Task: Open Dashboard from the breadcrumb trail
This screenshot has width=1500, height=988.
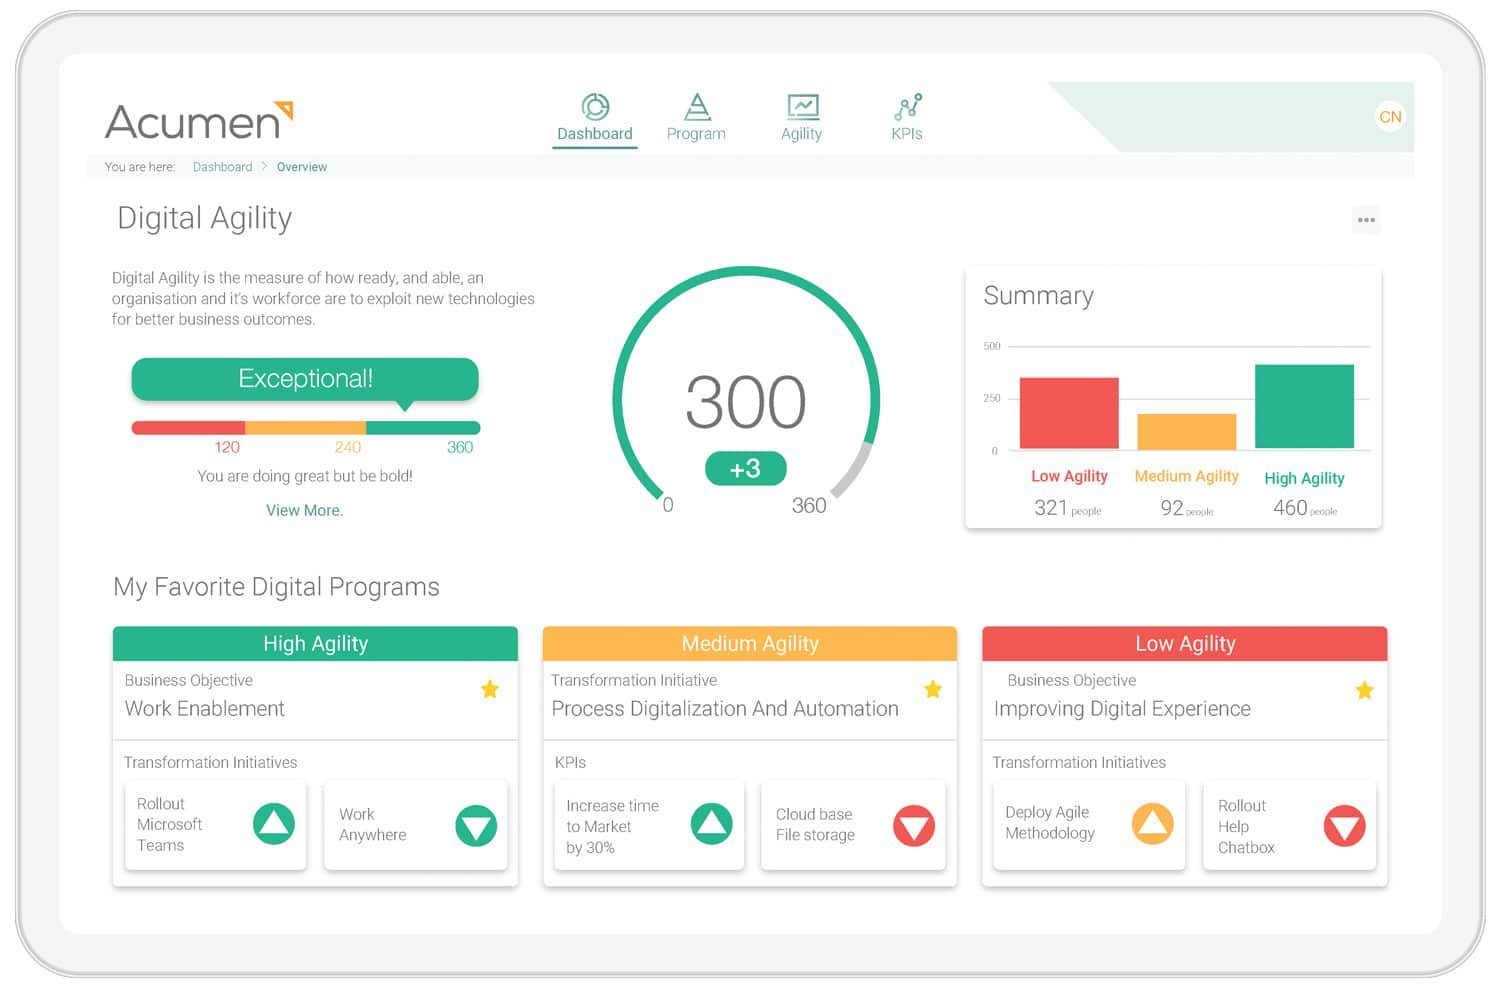Action: (x=222, y=167)
